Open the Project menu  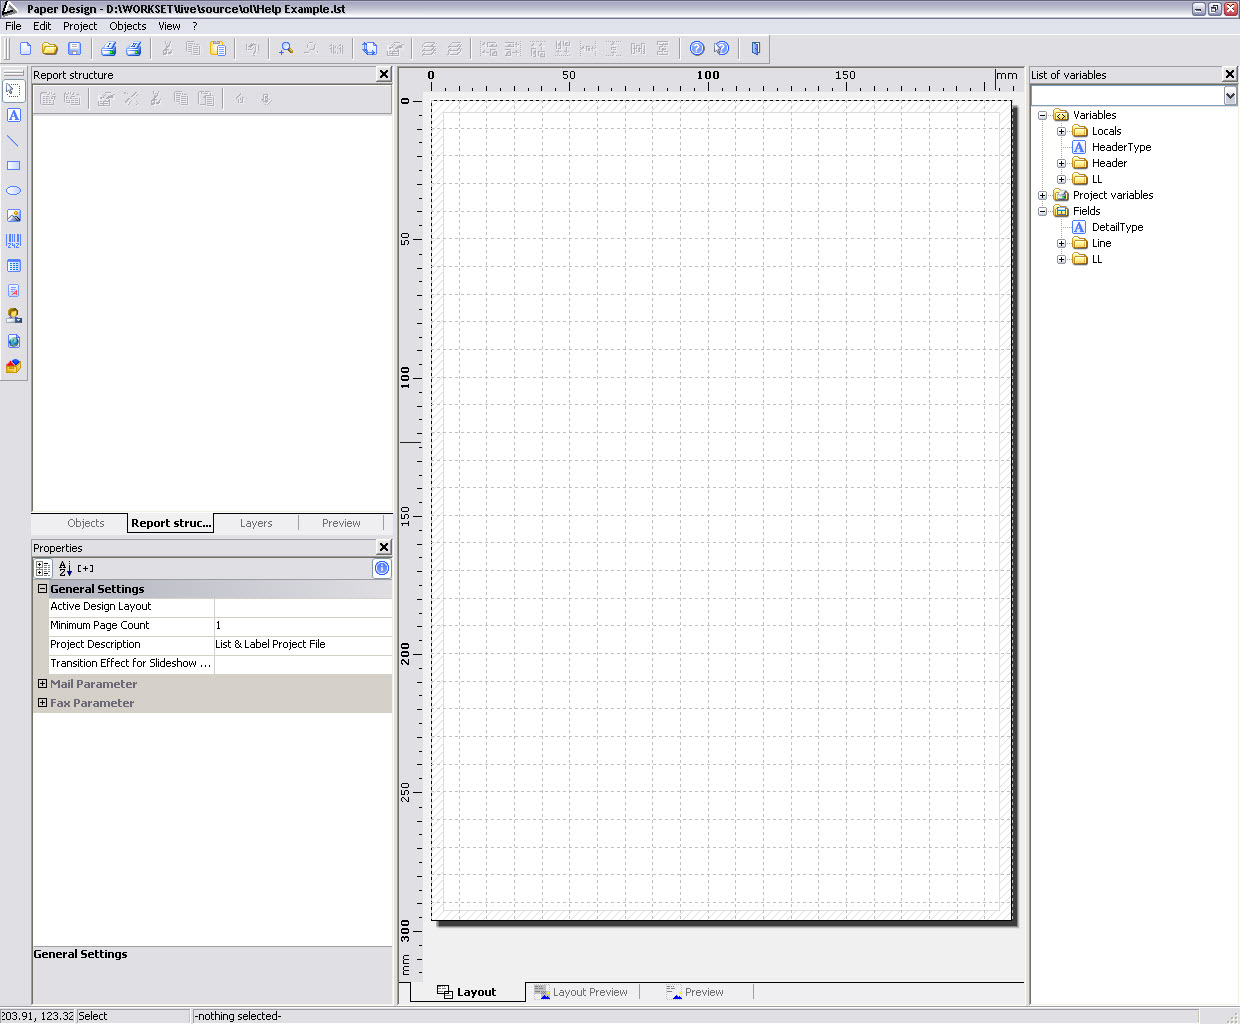(x=80, y=26)
